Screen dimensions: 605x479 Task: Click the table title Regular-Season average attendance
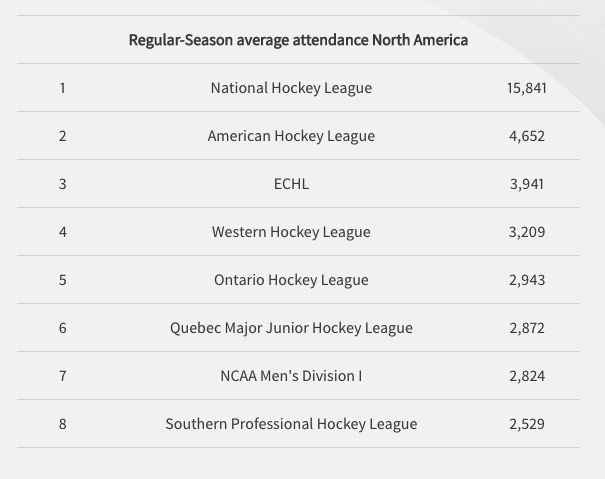click(x=298, y=40)
